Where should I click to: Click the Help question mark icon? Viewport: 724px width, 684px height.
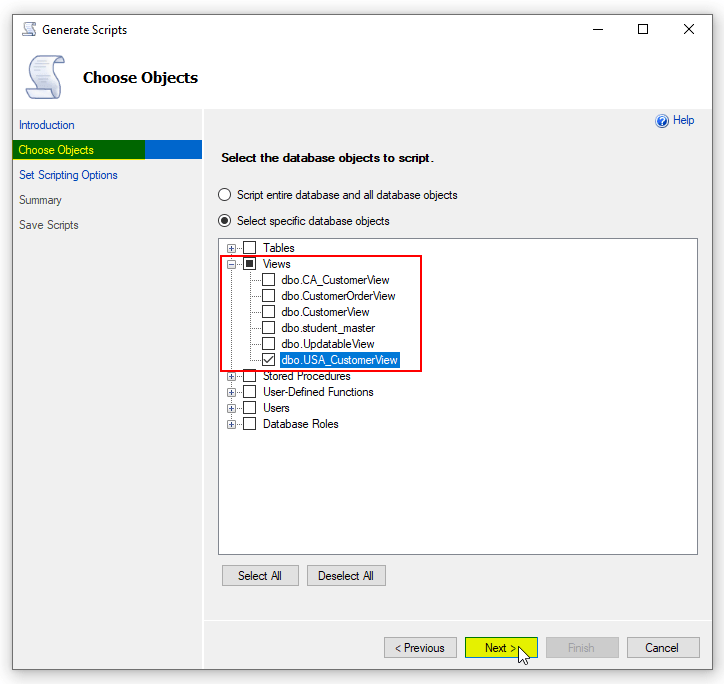point(662,121)
